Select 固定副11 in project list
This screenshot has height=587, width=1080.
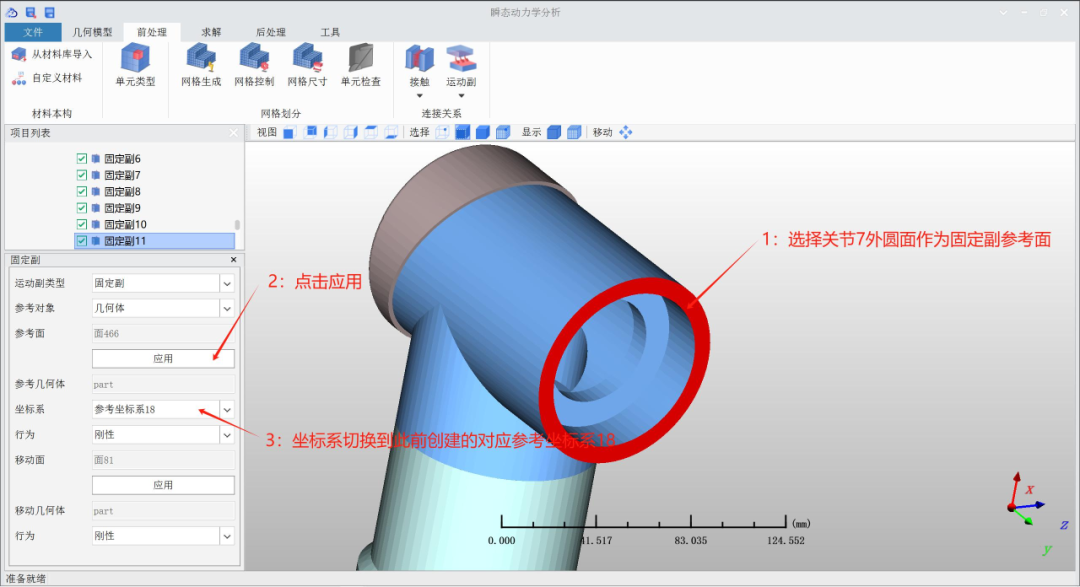click(x=154, y=241)
